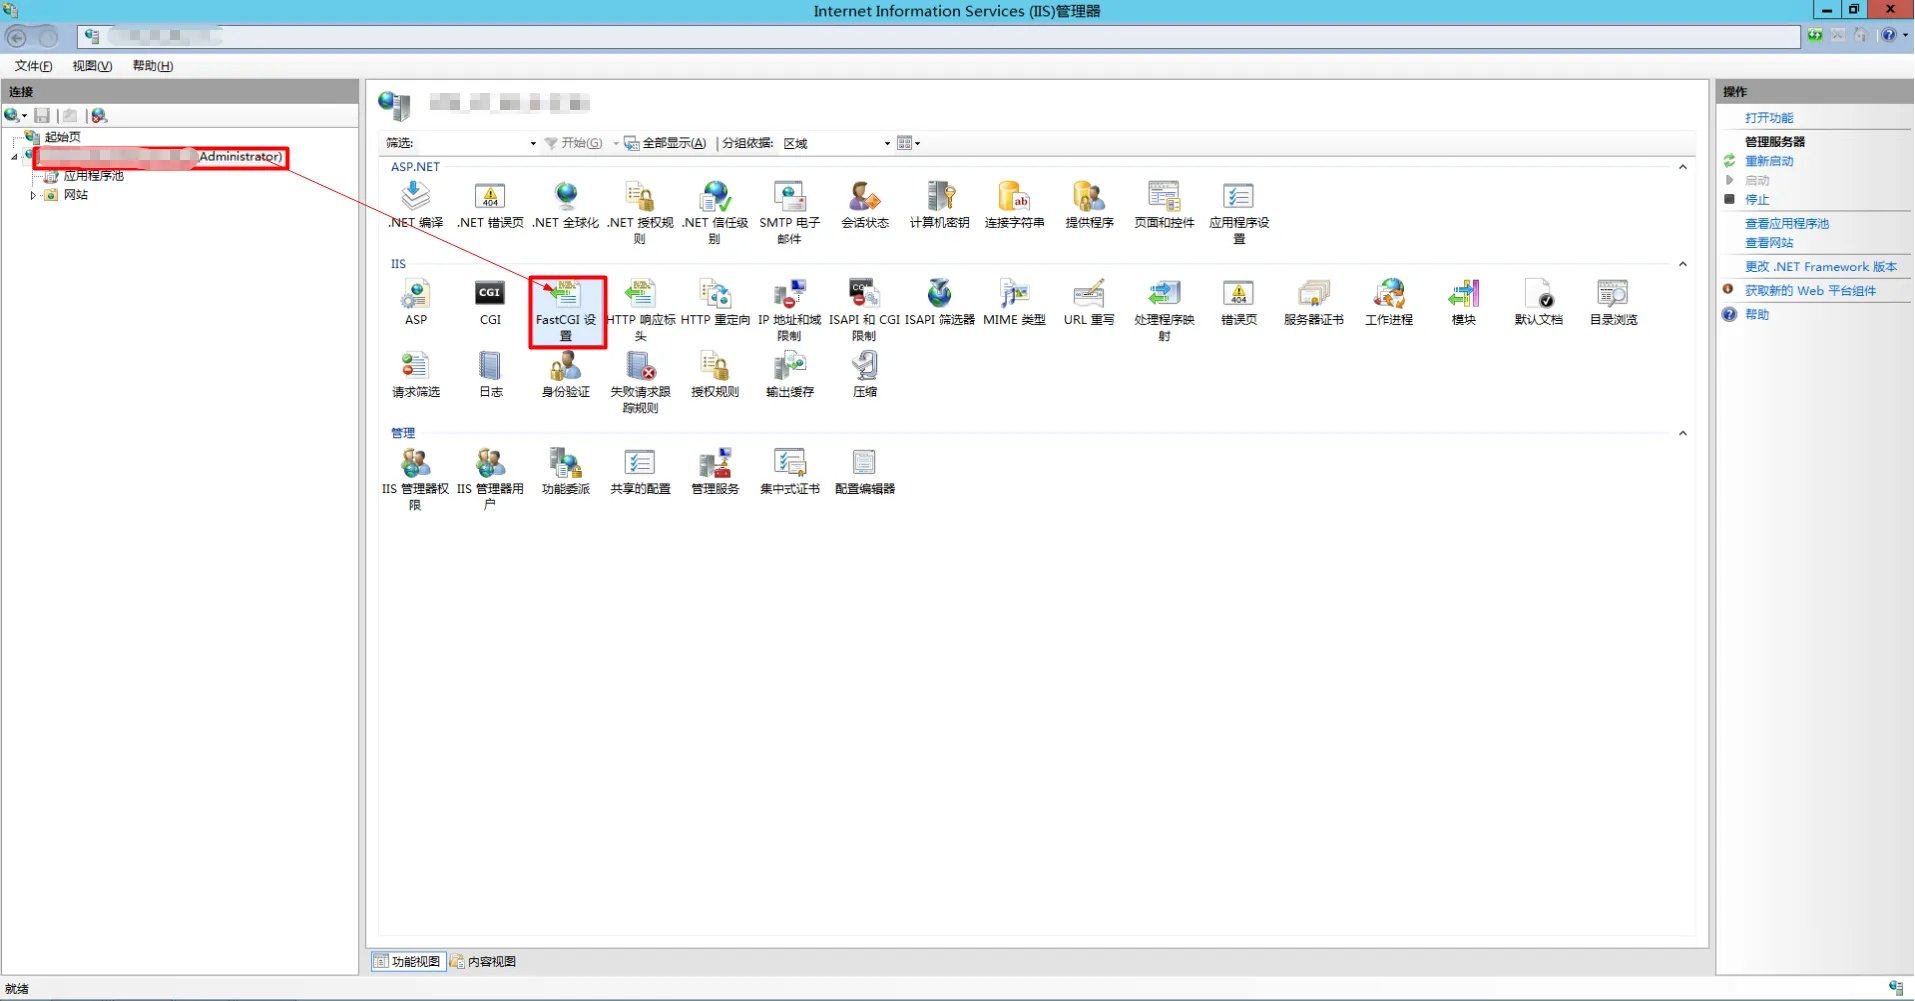This screenshot has width=1915, height=1001.
Task: Open the 压缩 feature
Action: [x=865, y=374]
